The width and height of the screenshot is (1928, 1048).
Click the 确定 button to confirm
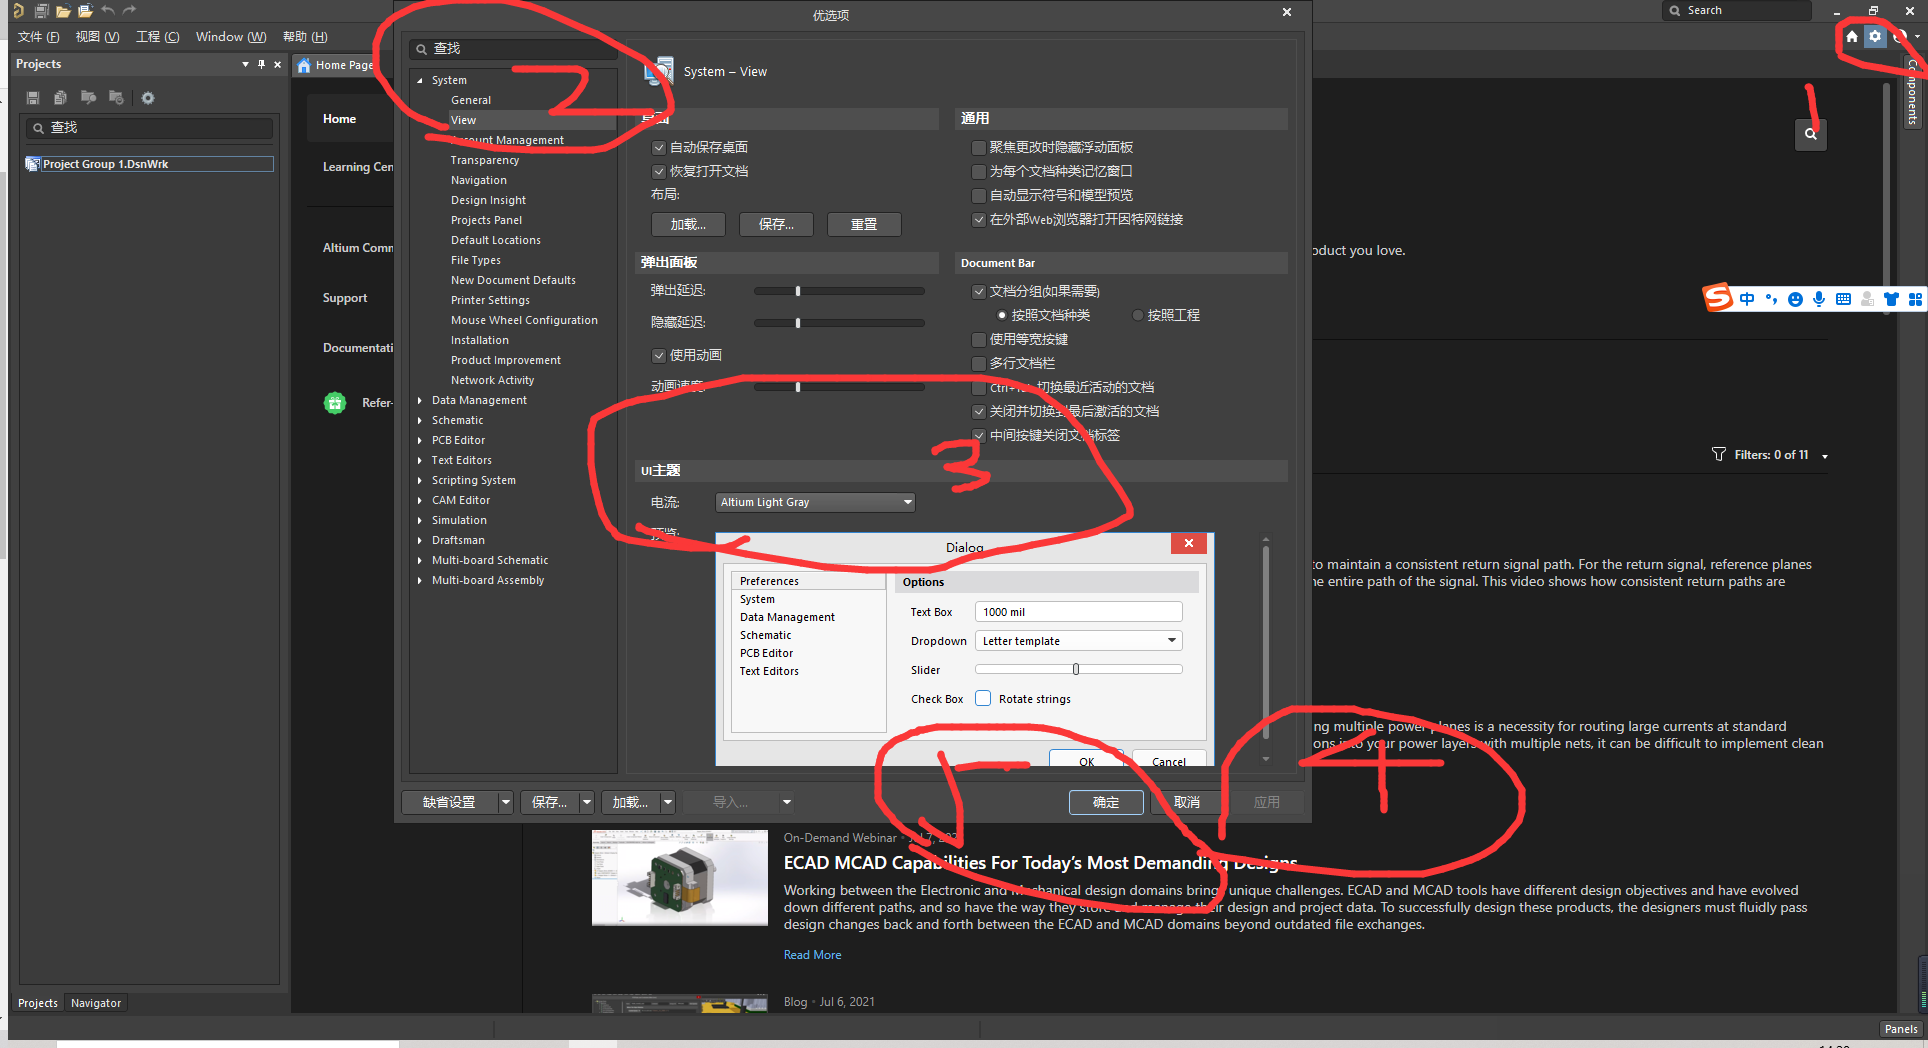pyautogui.click(x=1106, y=801)
